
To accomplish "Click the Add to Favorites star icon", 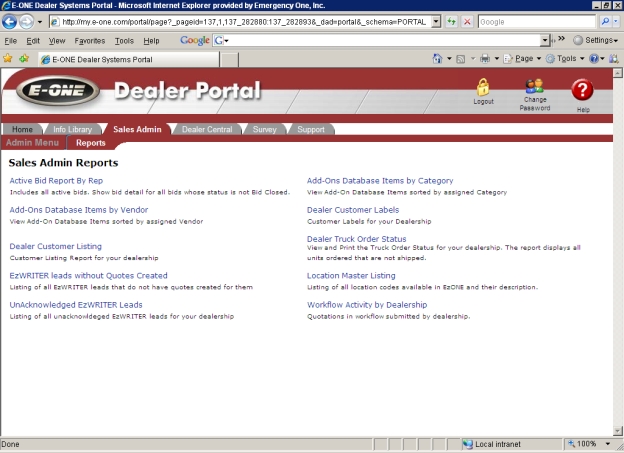I will [24, 59].
